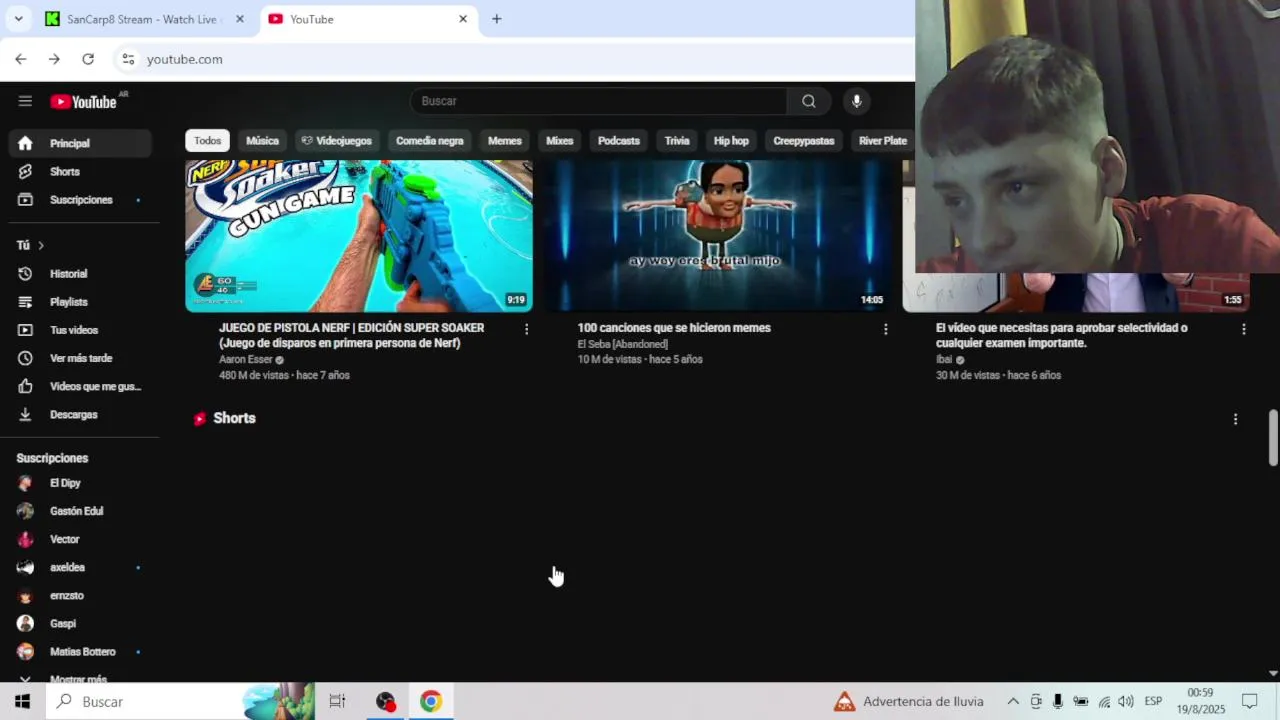Screen dimensions: 1280x720
Task: Click the YouTube logo
Action: (84, 101)
